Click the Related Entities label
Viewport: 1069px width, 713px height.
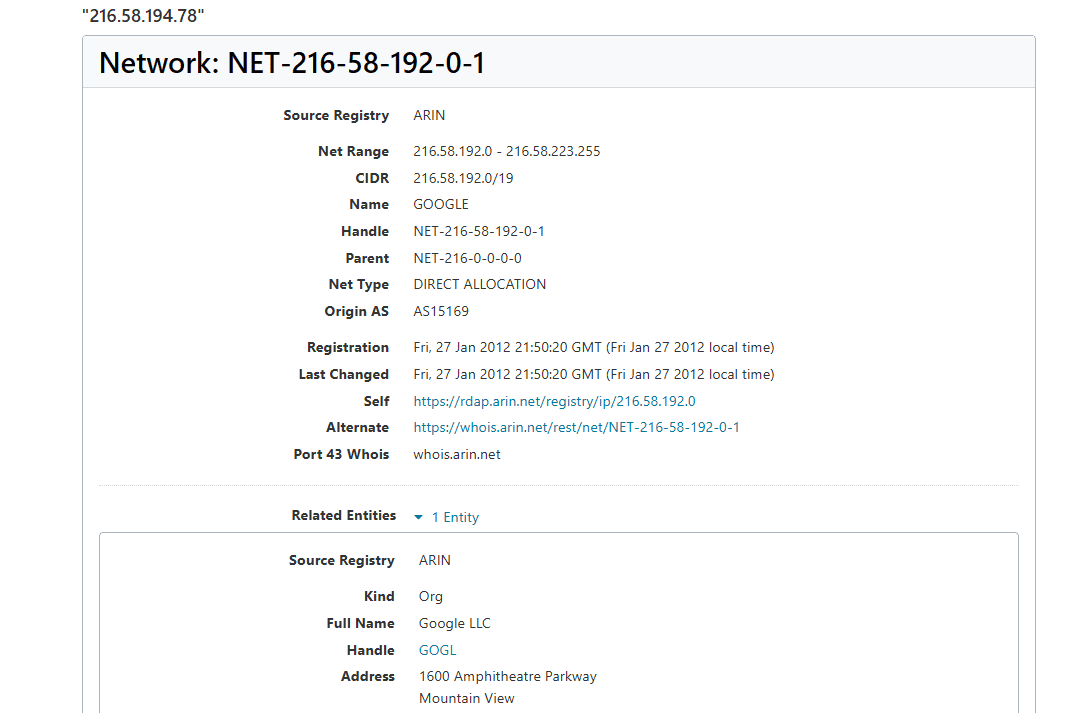pyautogui.click(x=343, y=515)
